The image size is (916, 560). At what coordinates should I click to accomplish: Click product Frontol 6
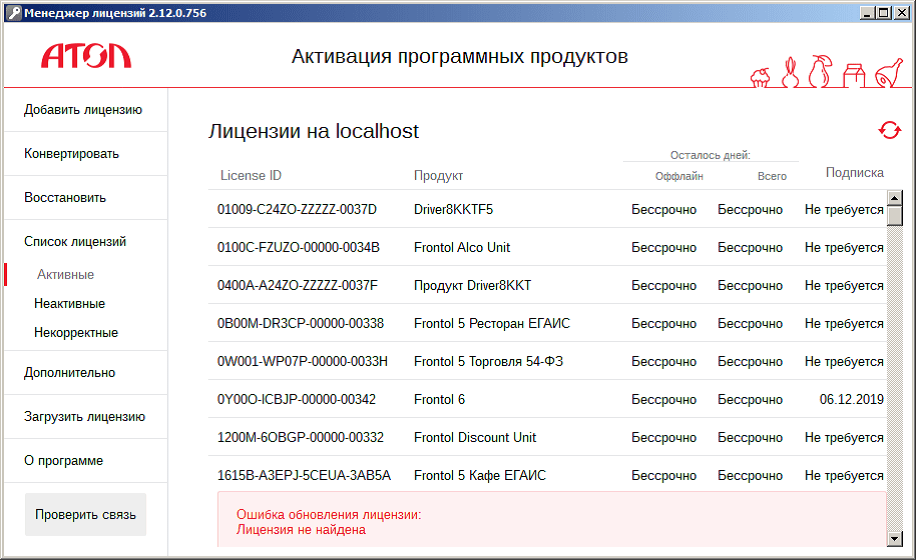pos(439,399)
